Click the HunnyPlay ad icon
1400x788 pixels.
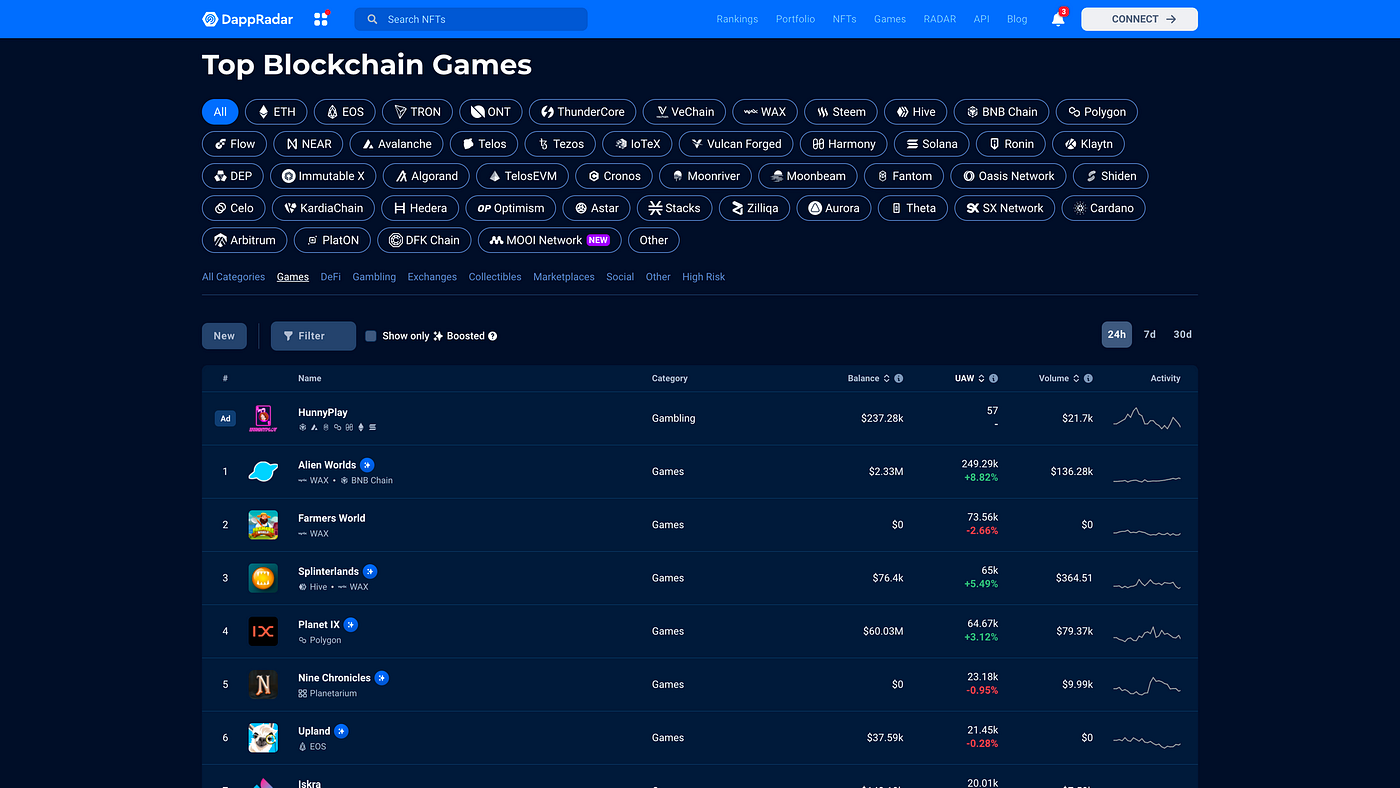point(263,418)
